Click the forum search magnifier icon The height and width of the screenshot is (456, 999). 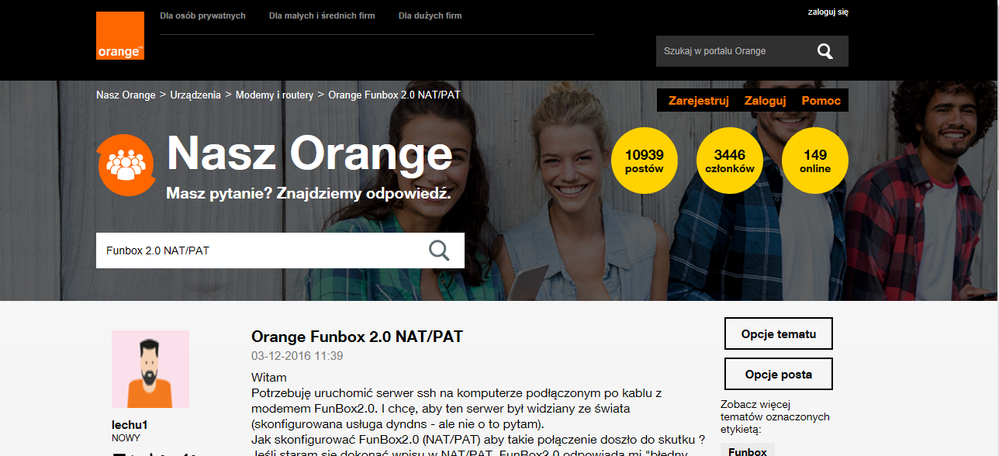pos(439,250)
